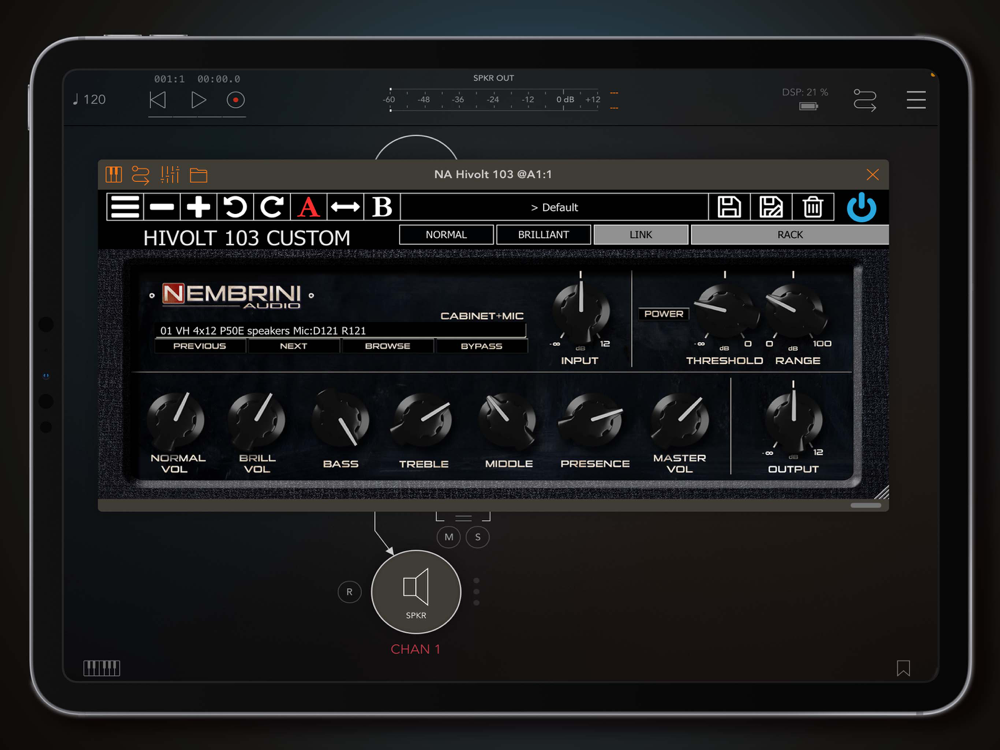This screenshot has width=1000, height=750.
Task: Click the minus zoom-out icon
Action: click(x=162, y=207)
